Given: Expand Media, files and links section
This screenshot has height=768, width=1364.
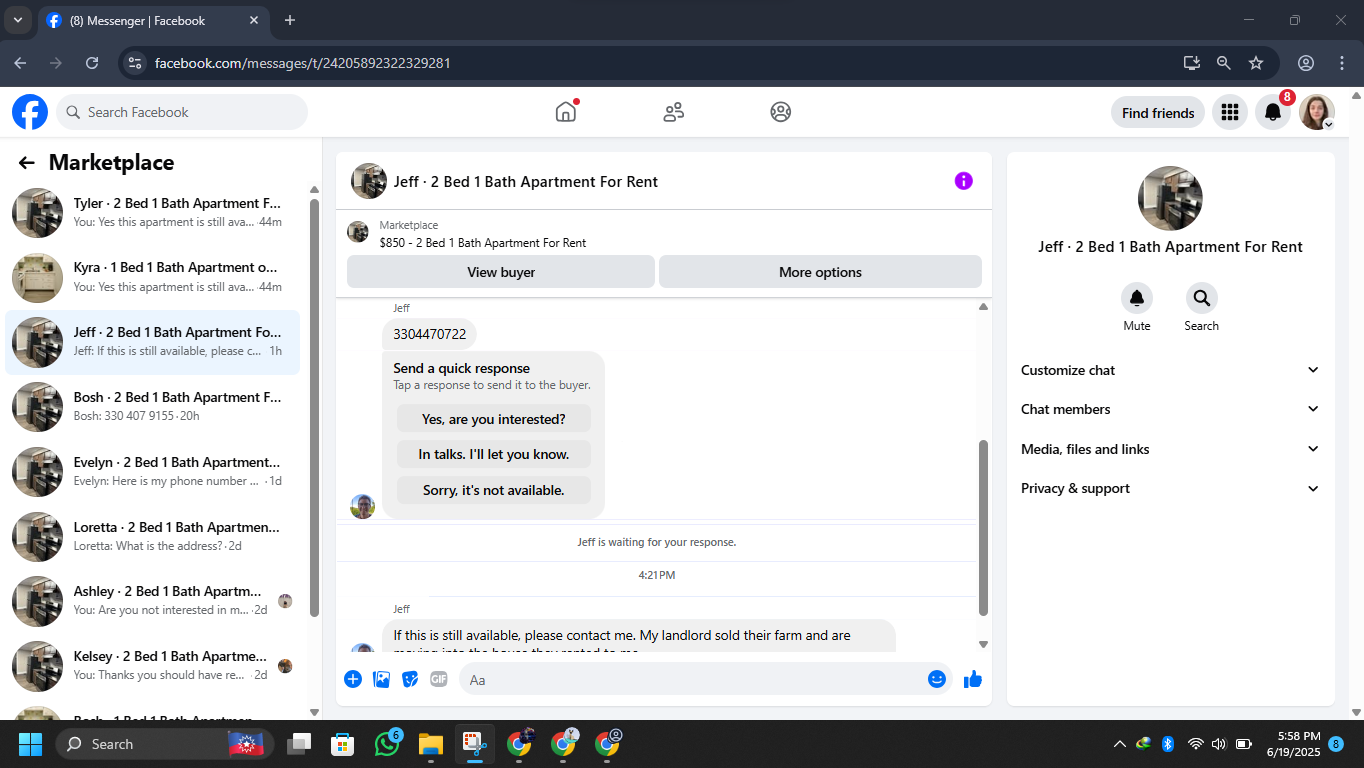Looking at the screenshot, I should point(1170,449).
